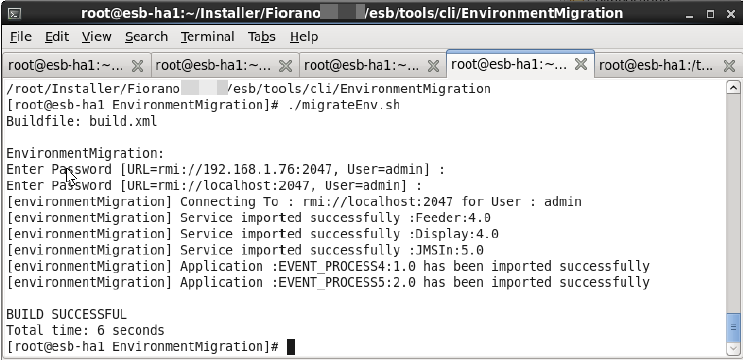
Task: Click the scrollbar up arrow
Action: (x=733, y=87)
